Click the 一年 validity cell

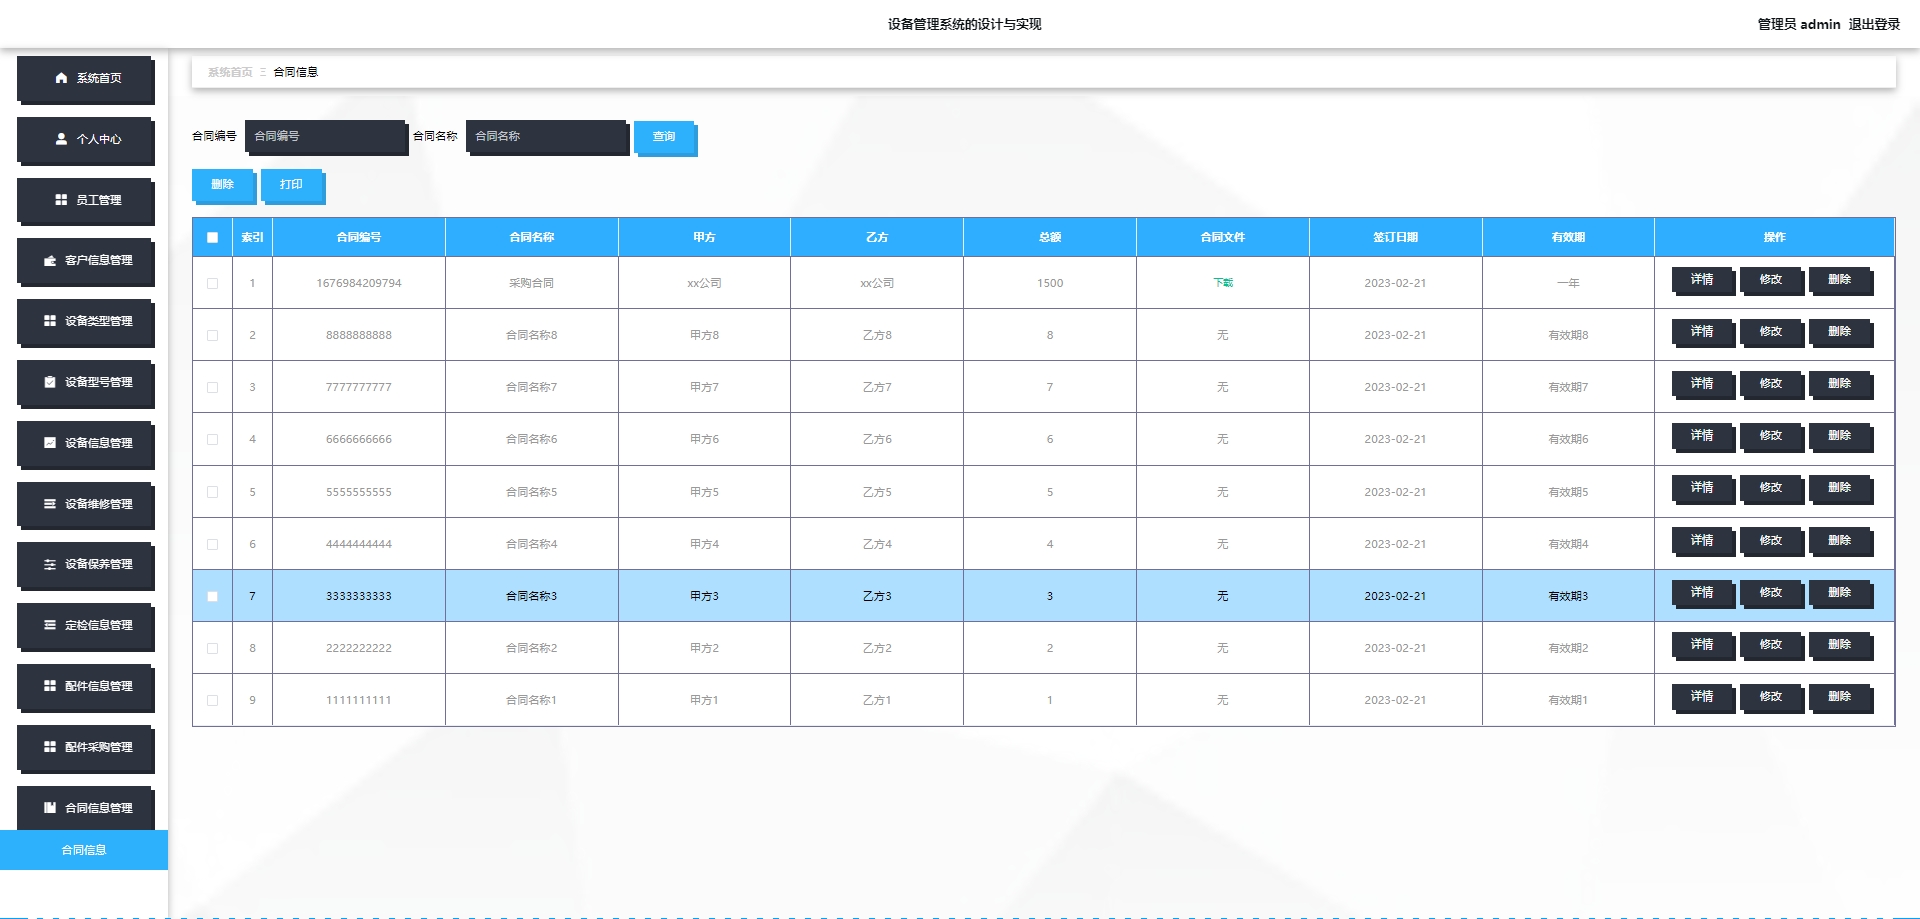[1568, 283]
